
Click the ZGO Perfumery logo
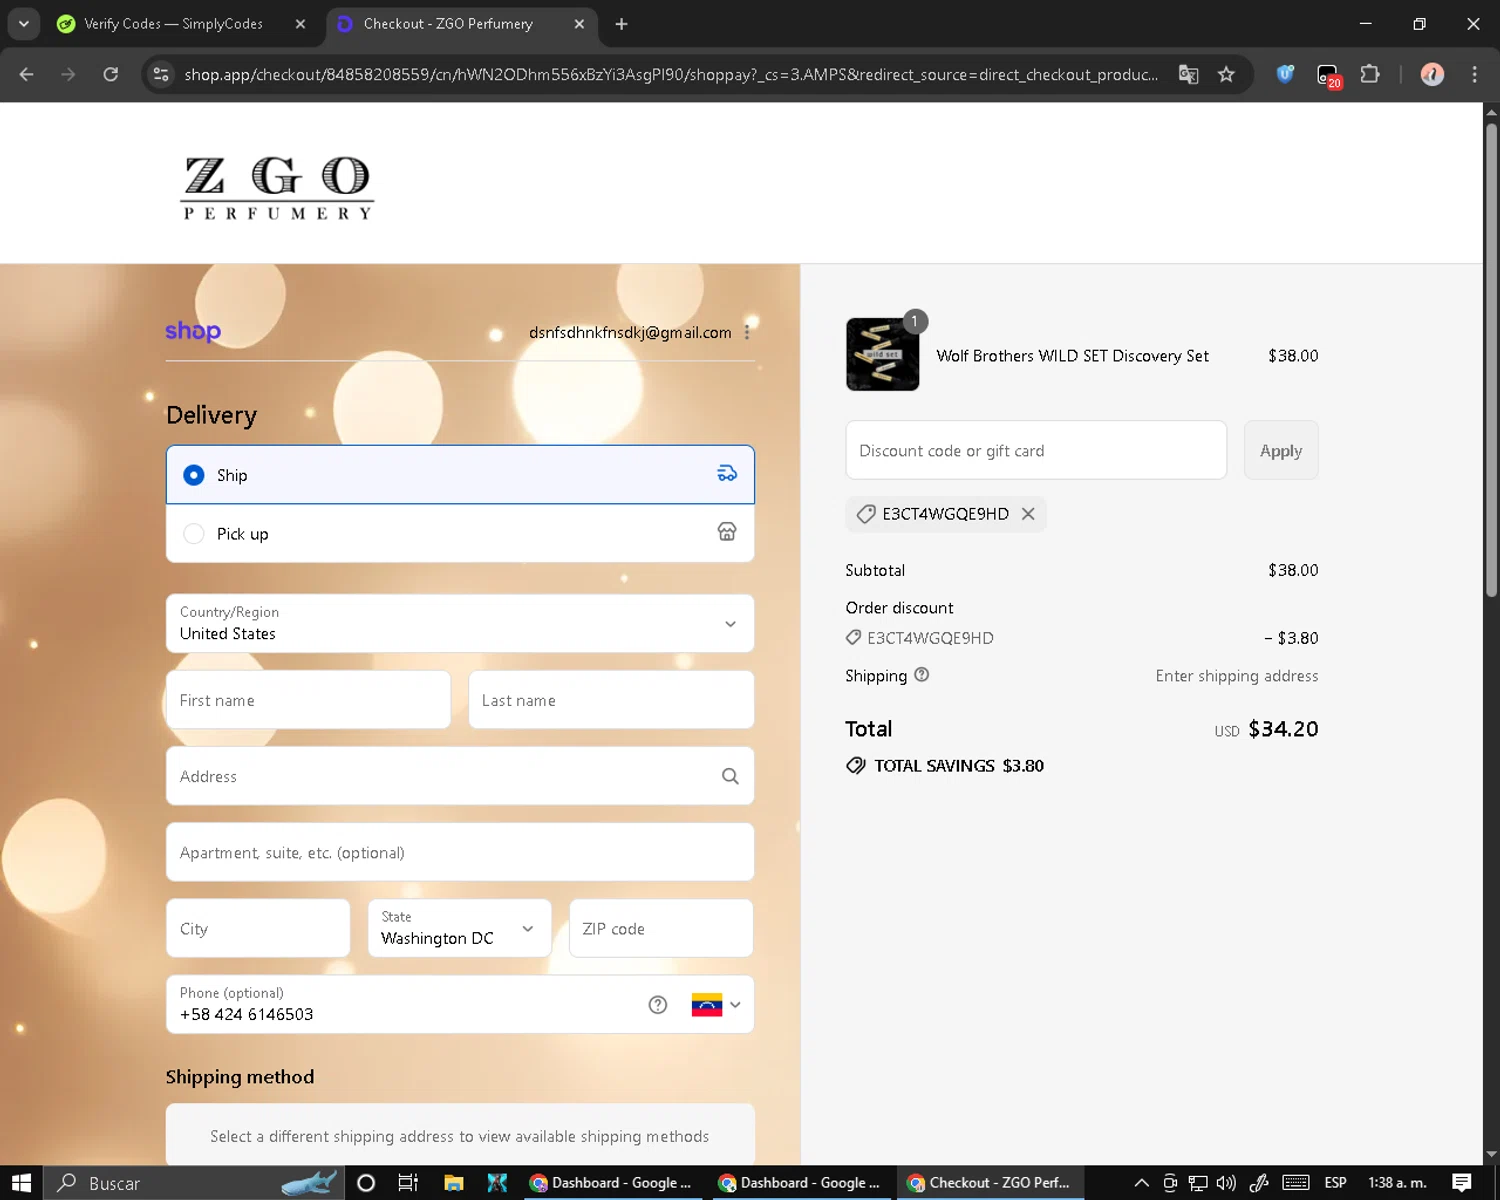click(277, 187)
